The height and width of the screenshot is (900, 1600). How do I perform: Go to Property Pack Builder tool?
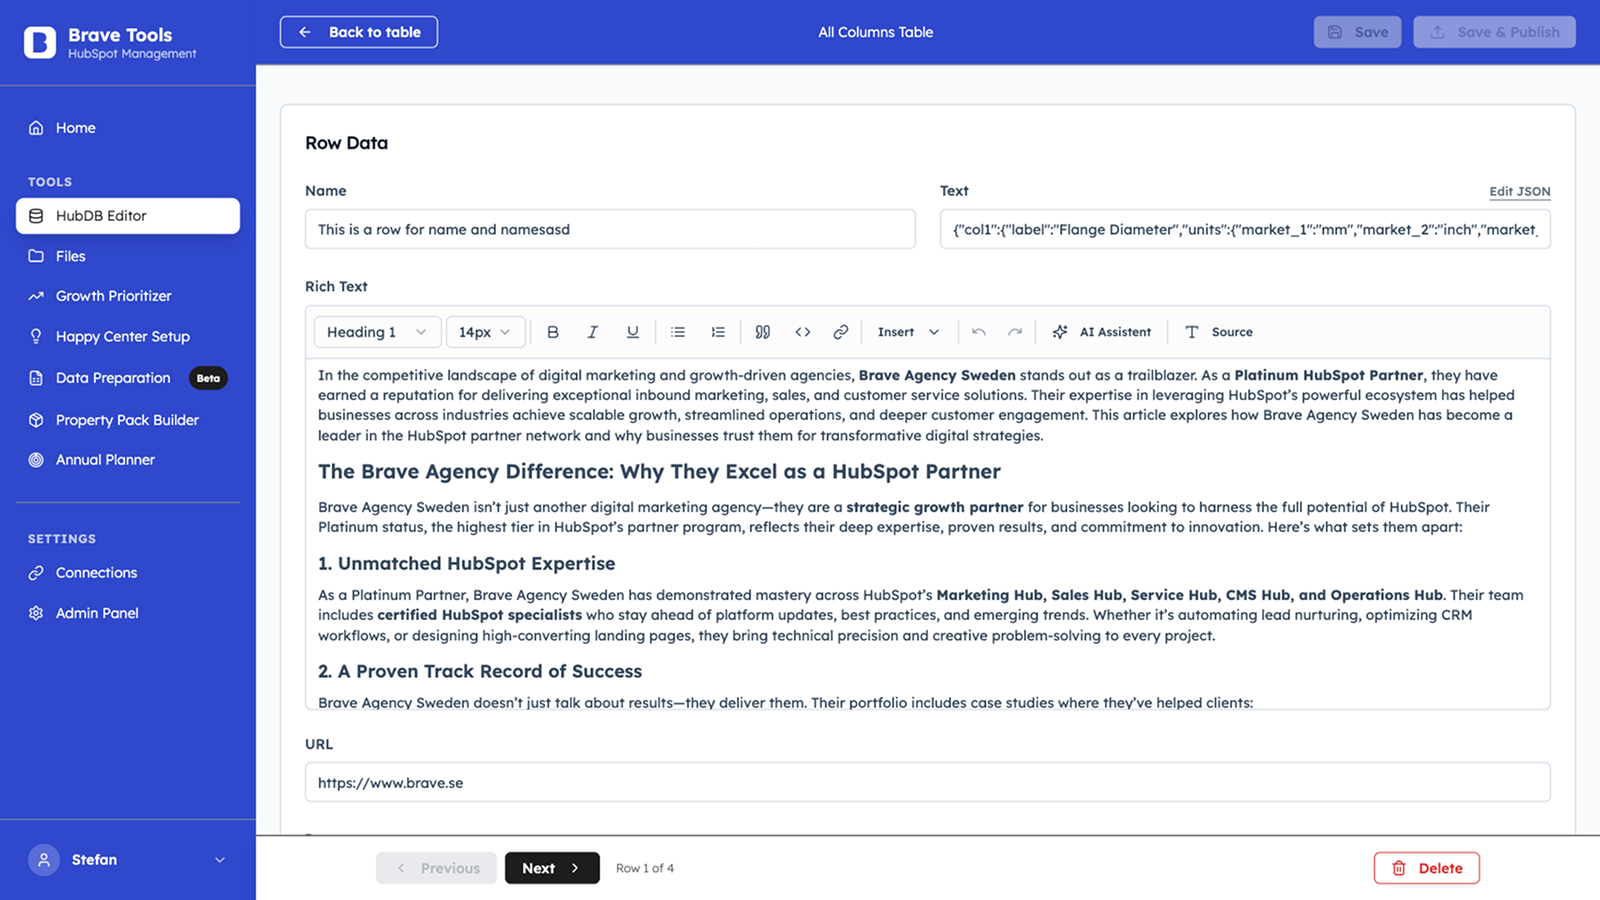127,420
